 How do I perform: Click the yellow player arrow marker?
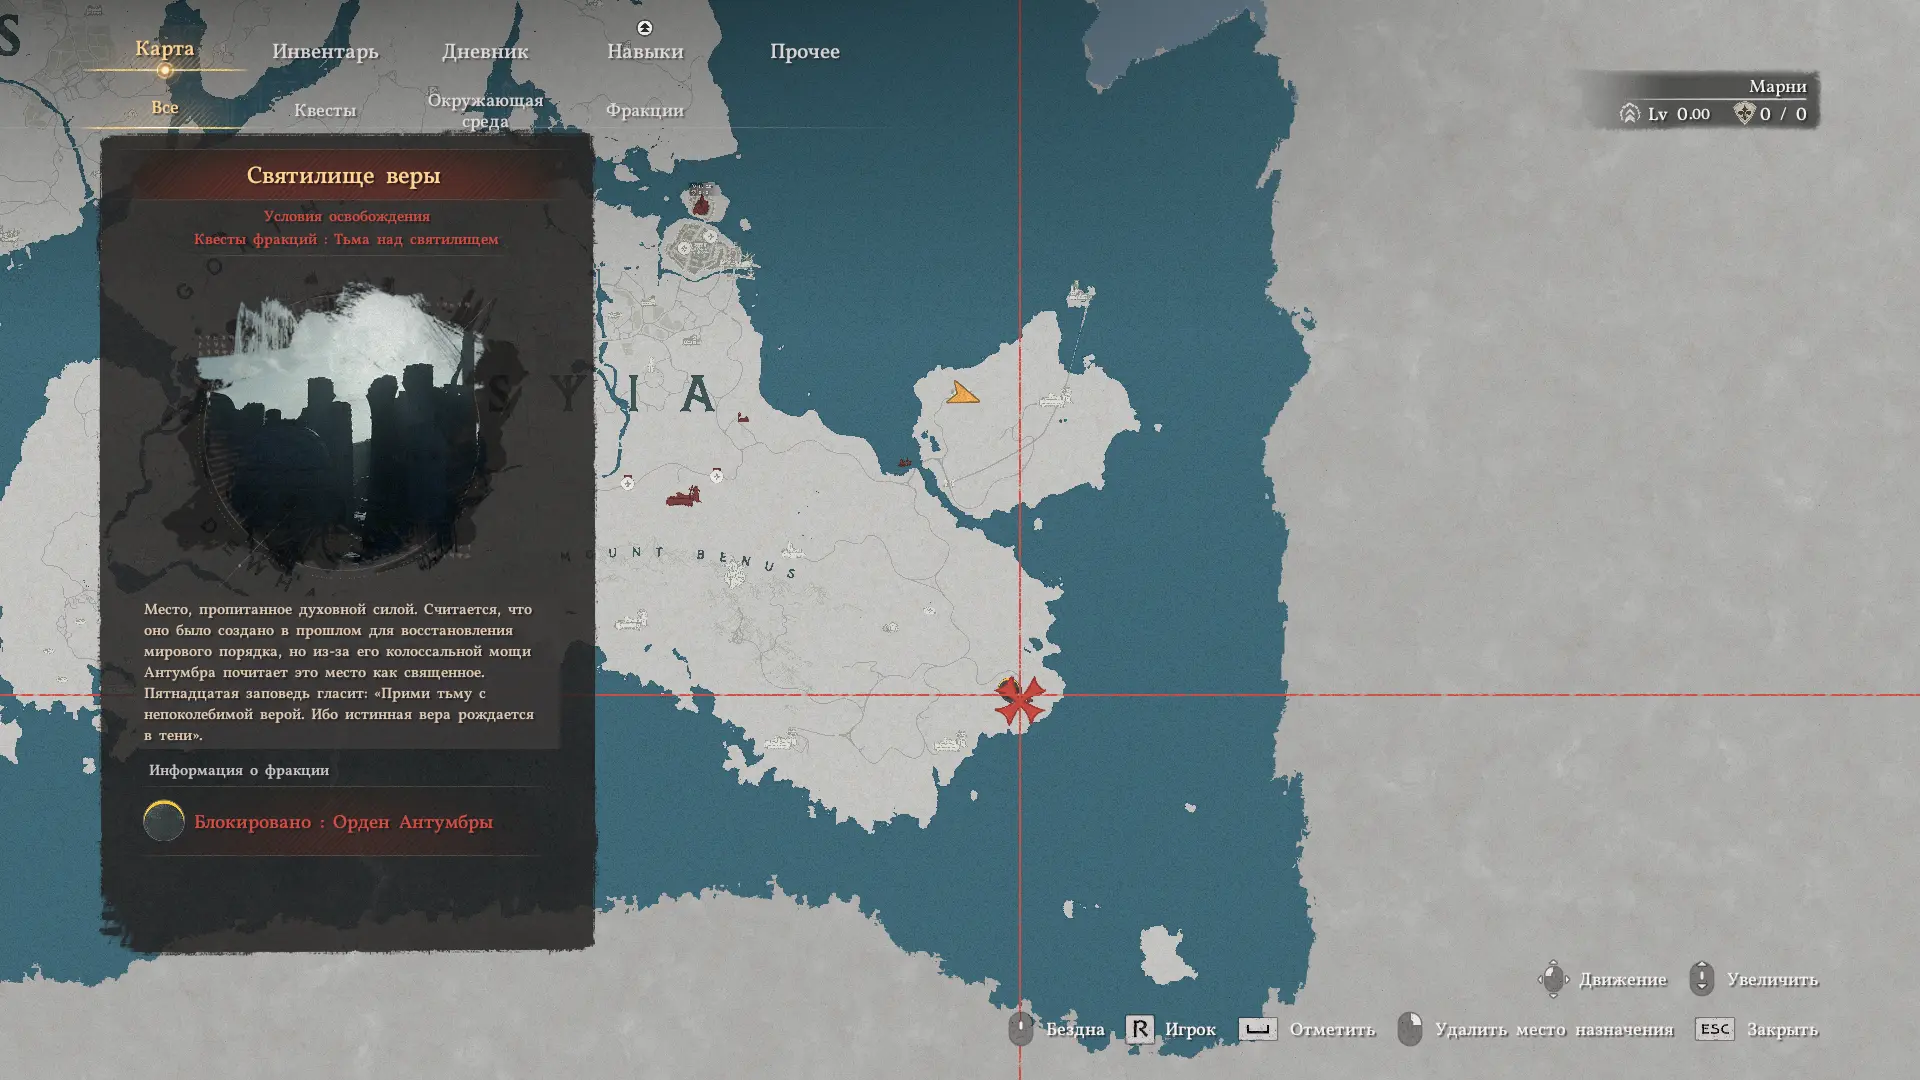pos(963,393)
